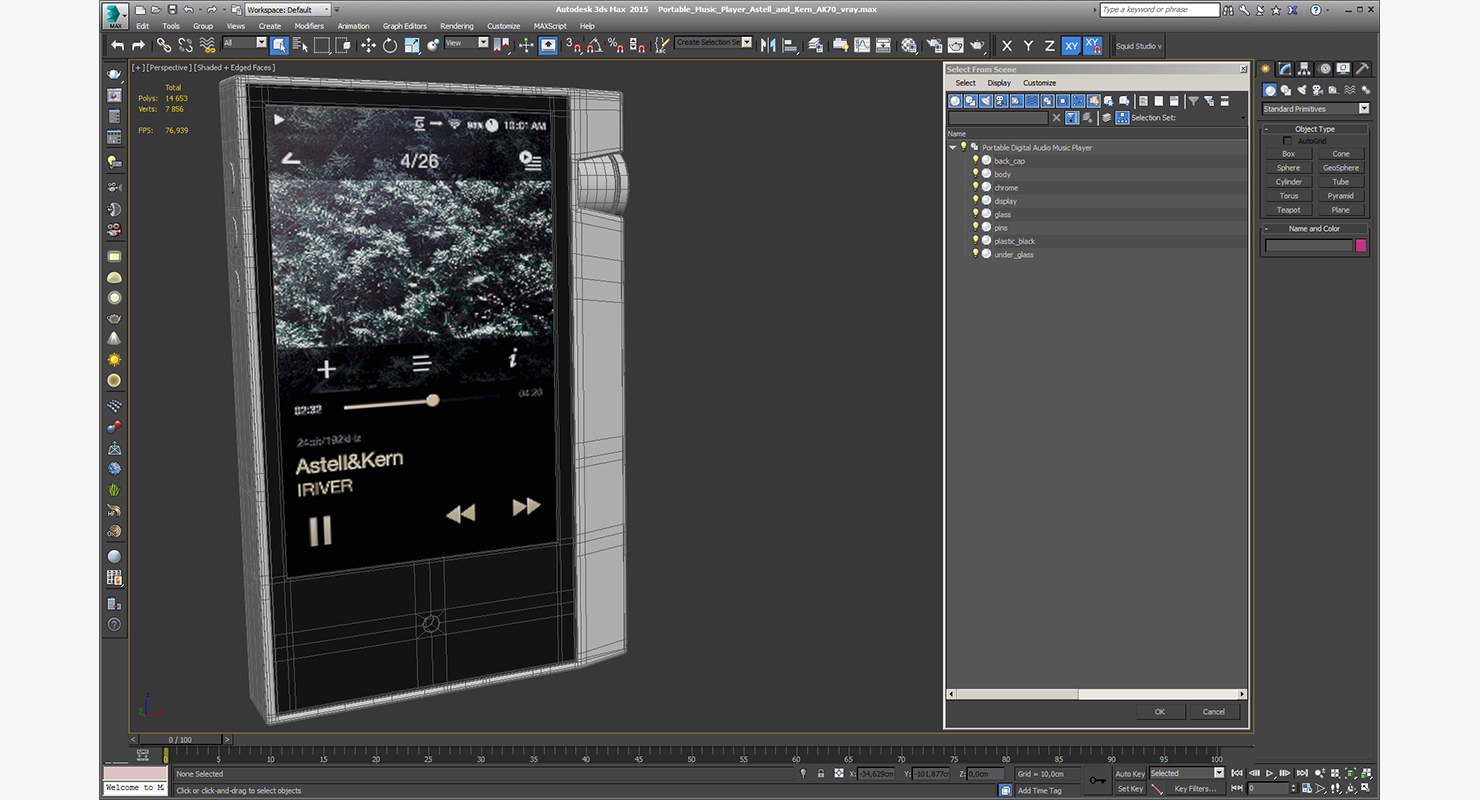Toggle Display Geometry filter in Select From Scene
This screenshot has width=1480, height=800.
tap(955, 101)
